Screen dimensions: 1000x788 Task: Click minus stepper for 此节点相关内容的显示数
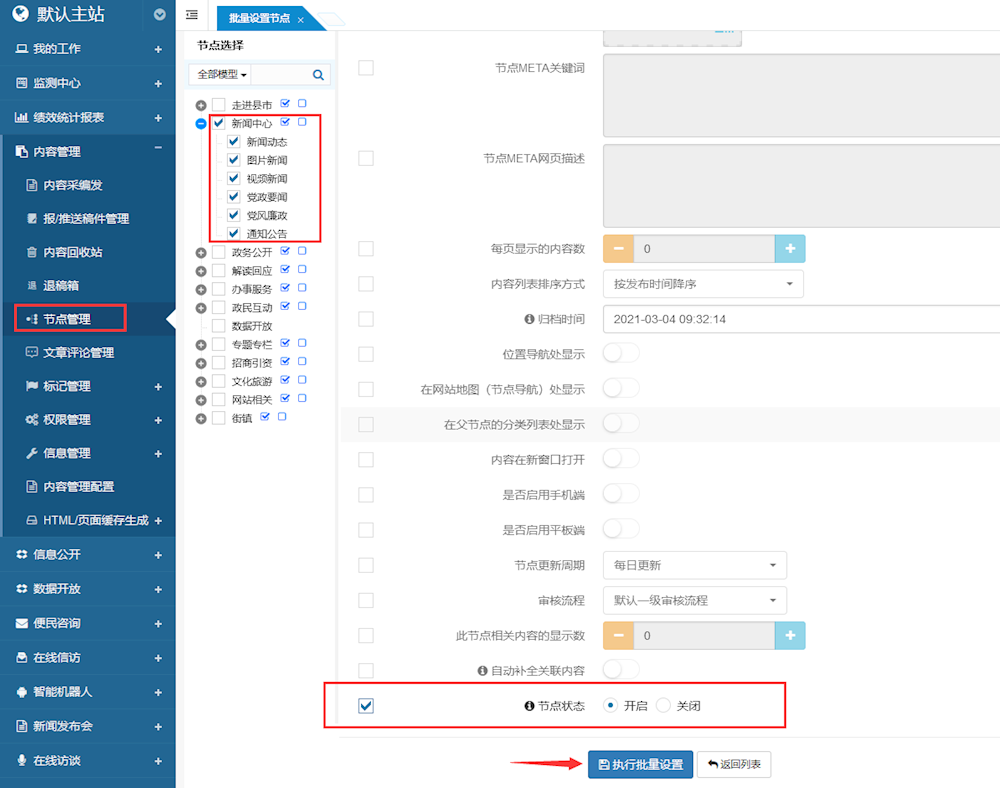pos(619,635)
